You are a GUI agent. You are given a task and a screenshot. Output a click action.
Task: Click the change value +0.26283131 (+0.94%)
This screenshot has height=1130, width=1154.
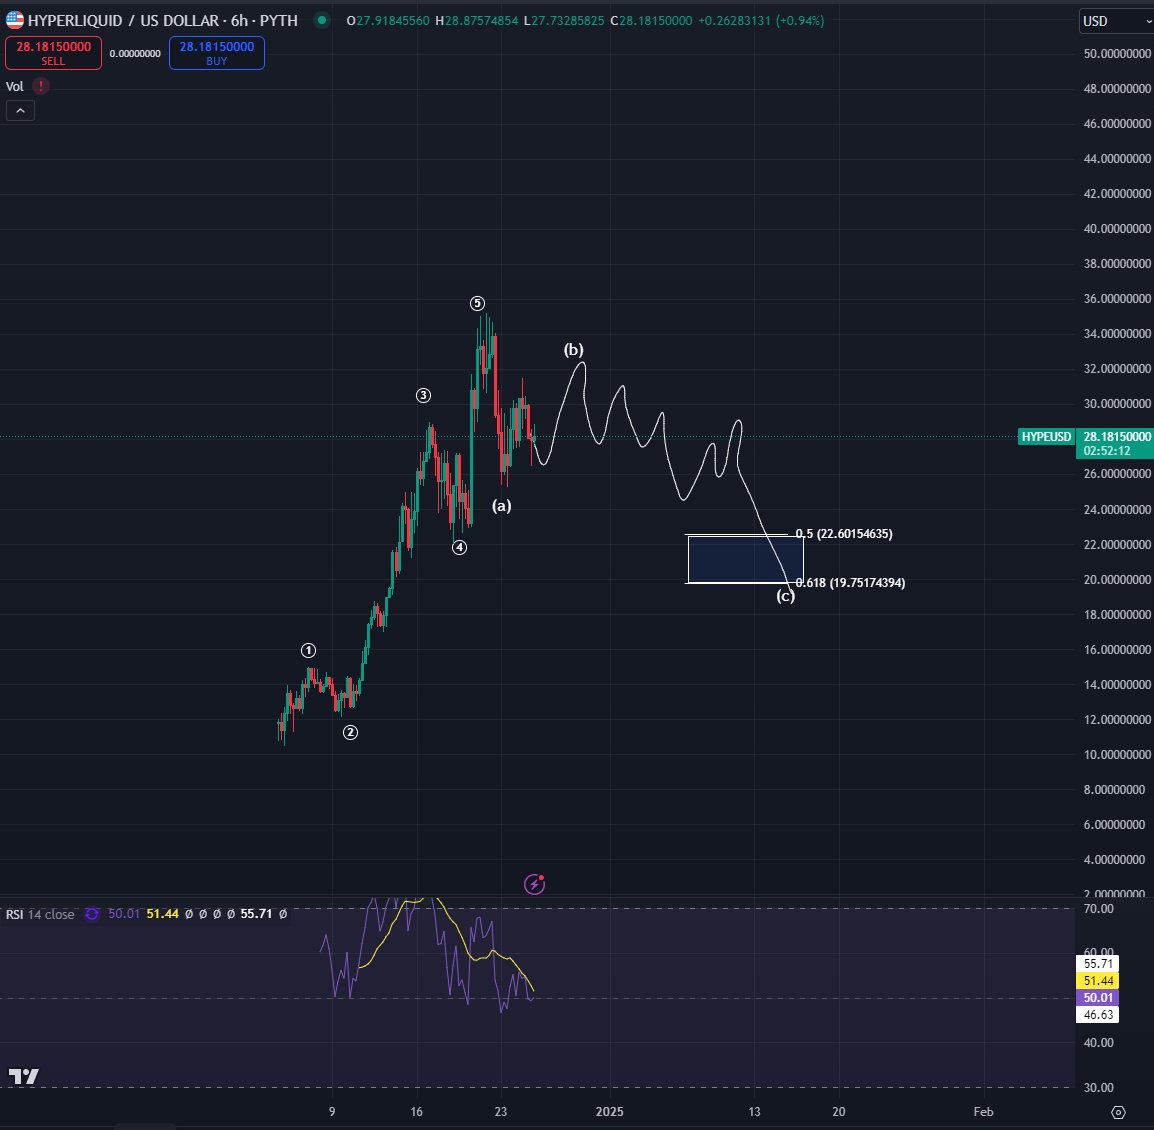[761, 21]
